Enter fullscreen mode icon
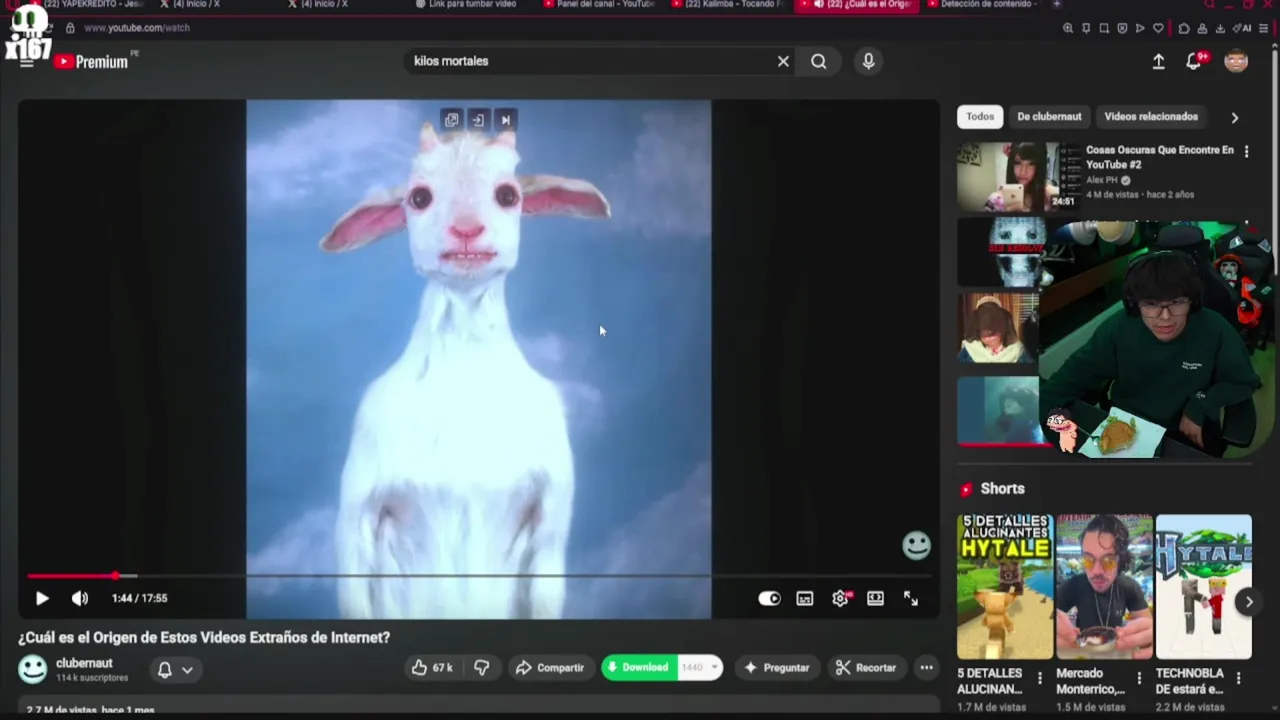Image resolution: width=1280 pixels, height=720 pixels. [x=911, y=598]
